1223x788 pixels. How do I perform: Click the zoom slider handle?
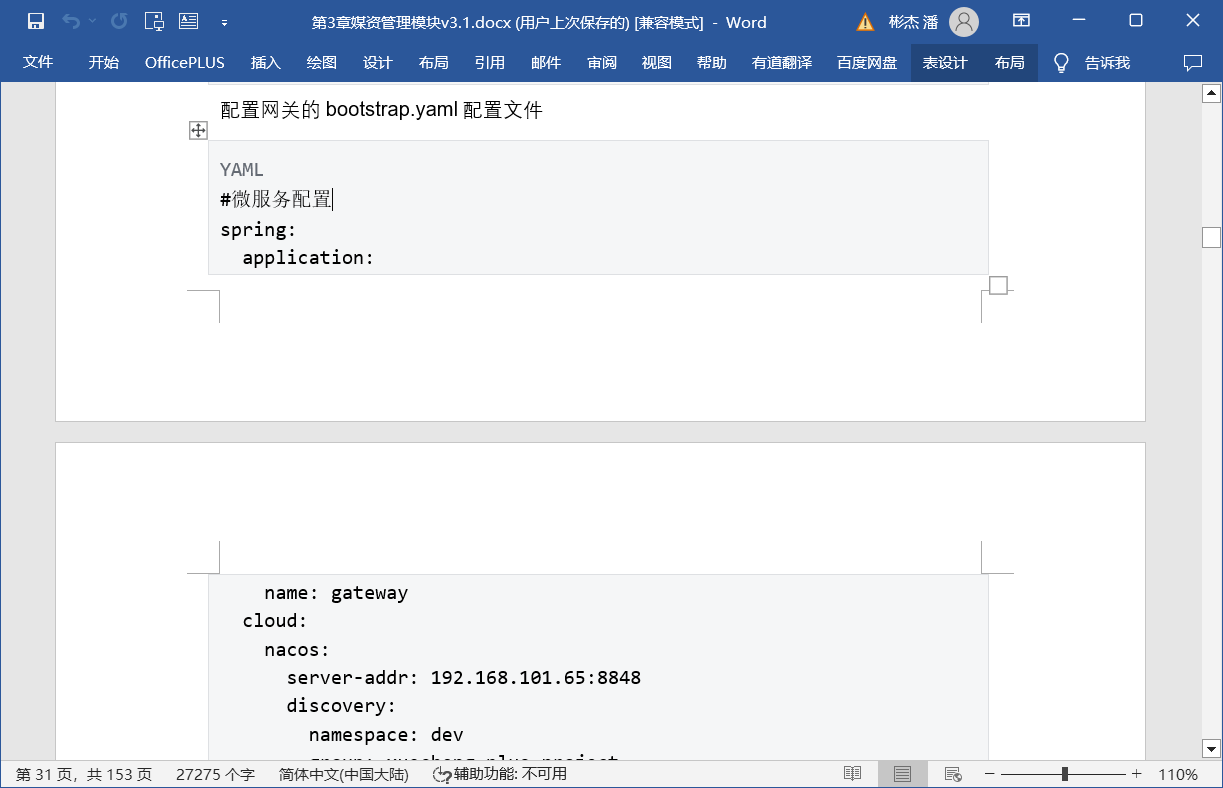point(1065,774)
